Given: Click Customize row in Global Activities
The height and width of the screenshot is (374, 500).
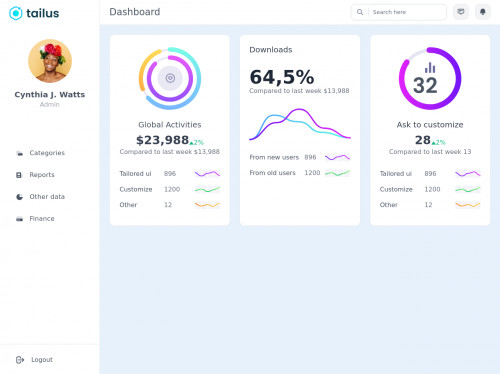Looking at the screenshot, I should click(170, 189).
